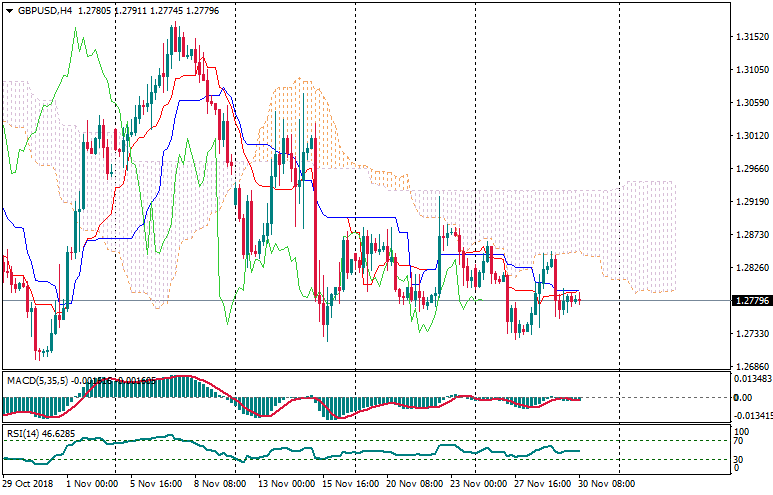The height and width of the screenshot is (495, 773).
Task: Click the 5 Nov 16:00 time label
Action: 157,481
